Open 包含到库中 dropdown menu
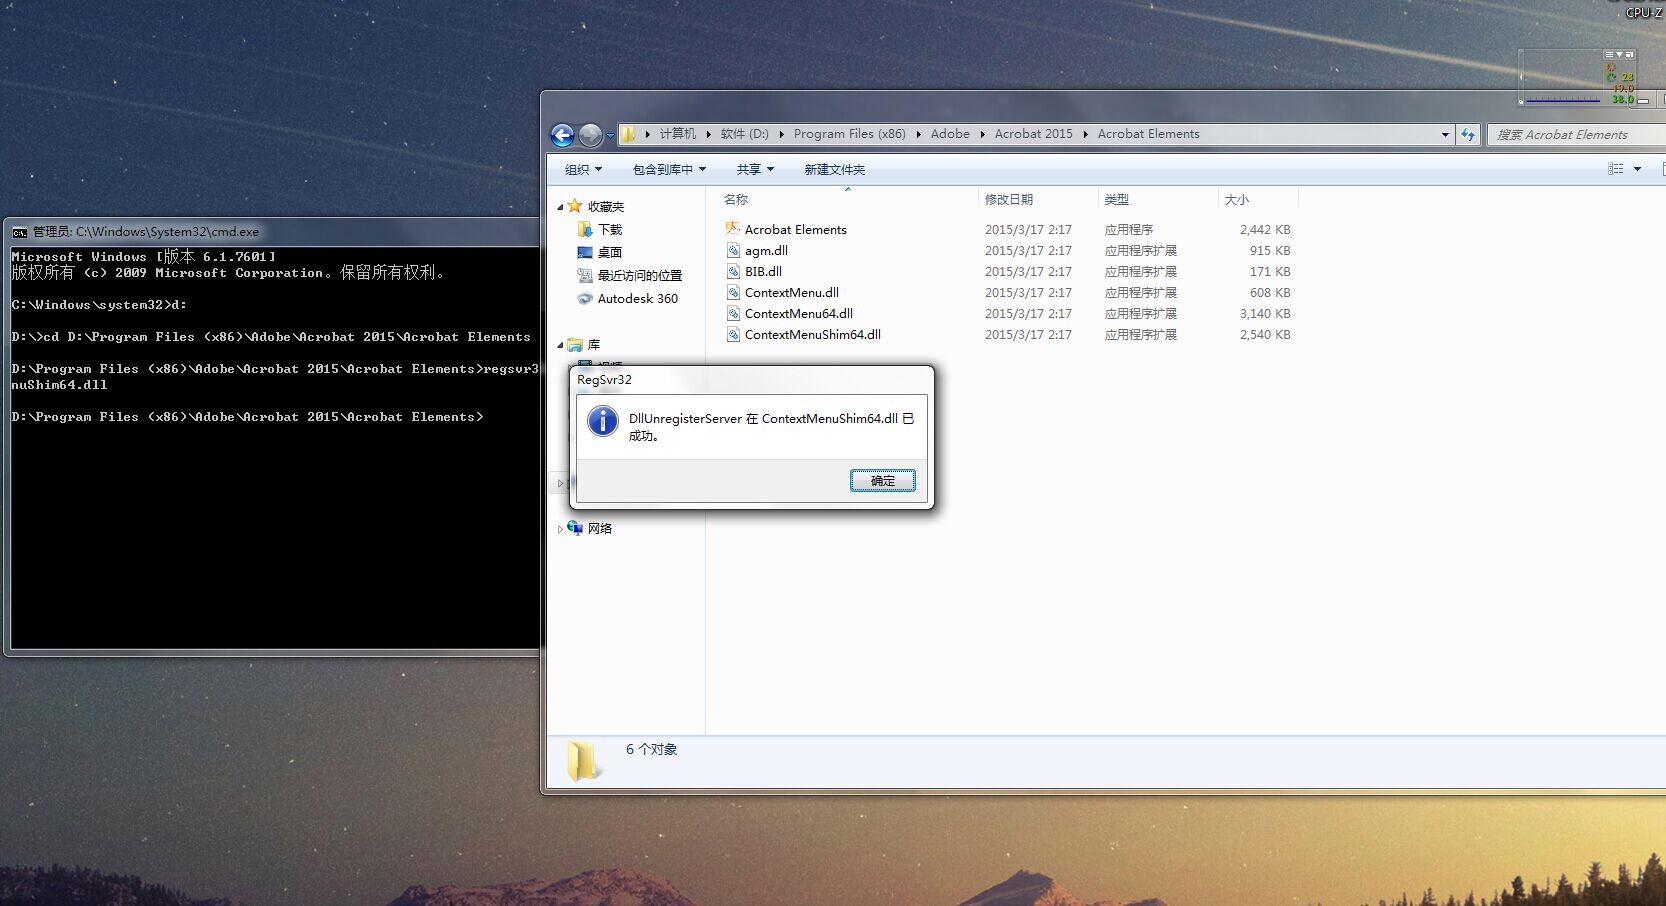The image size is (1666, 906). (669, 170)
